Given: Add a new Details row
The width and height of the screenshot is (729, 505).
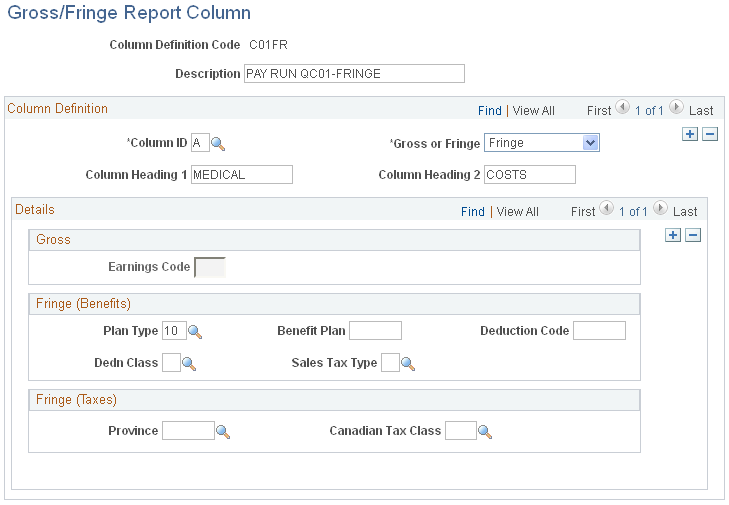Looking at the screenshot, I should click(x=673, y=235).
